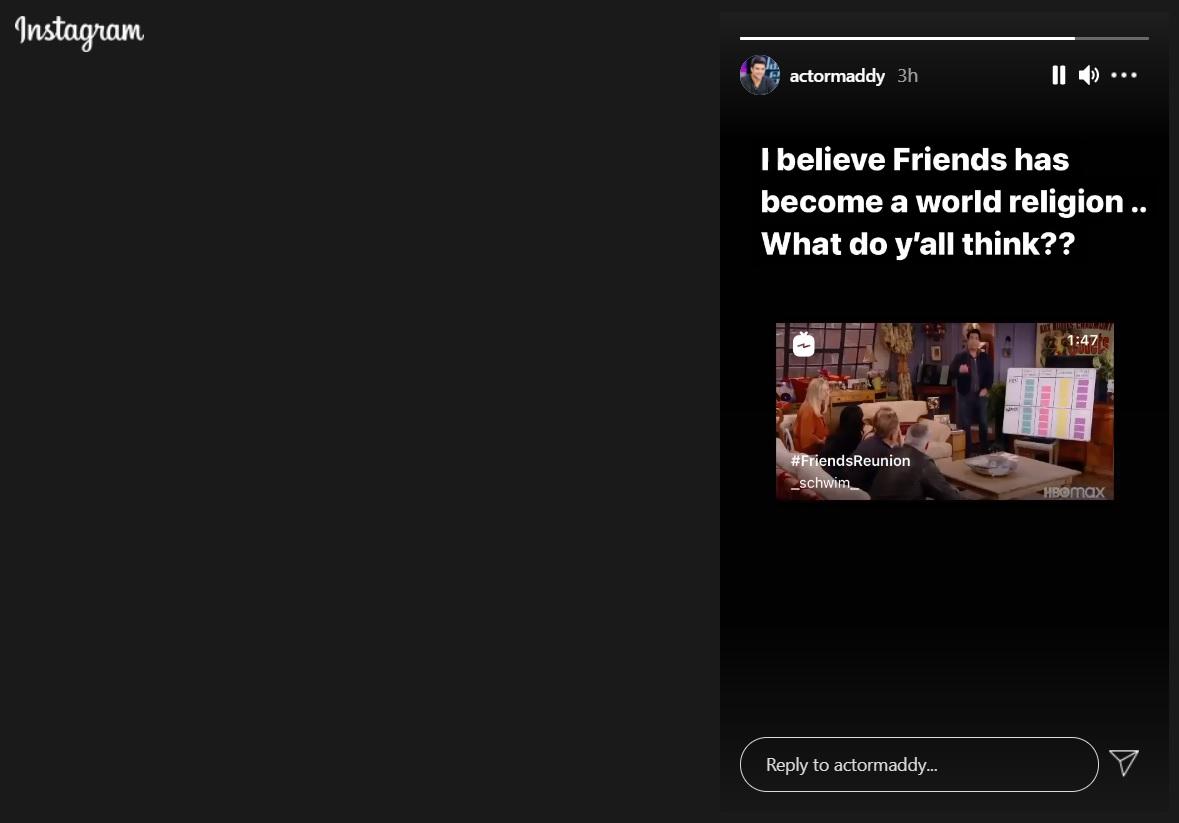Image resolution: width=1179 pixels, height=823 pixels.
Task: Jump to the unfilled end of the progress bar
Action: click(x=1112, y=38)
